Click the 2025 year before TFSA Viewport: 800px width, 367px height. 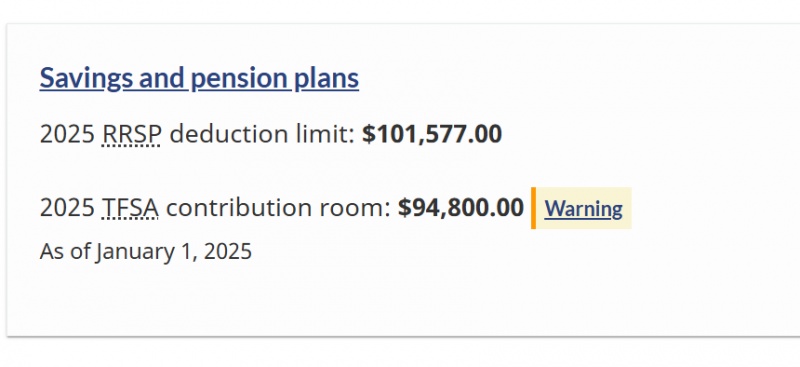coord(67,208)
